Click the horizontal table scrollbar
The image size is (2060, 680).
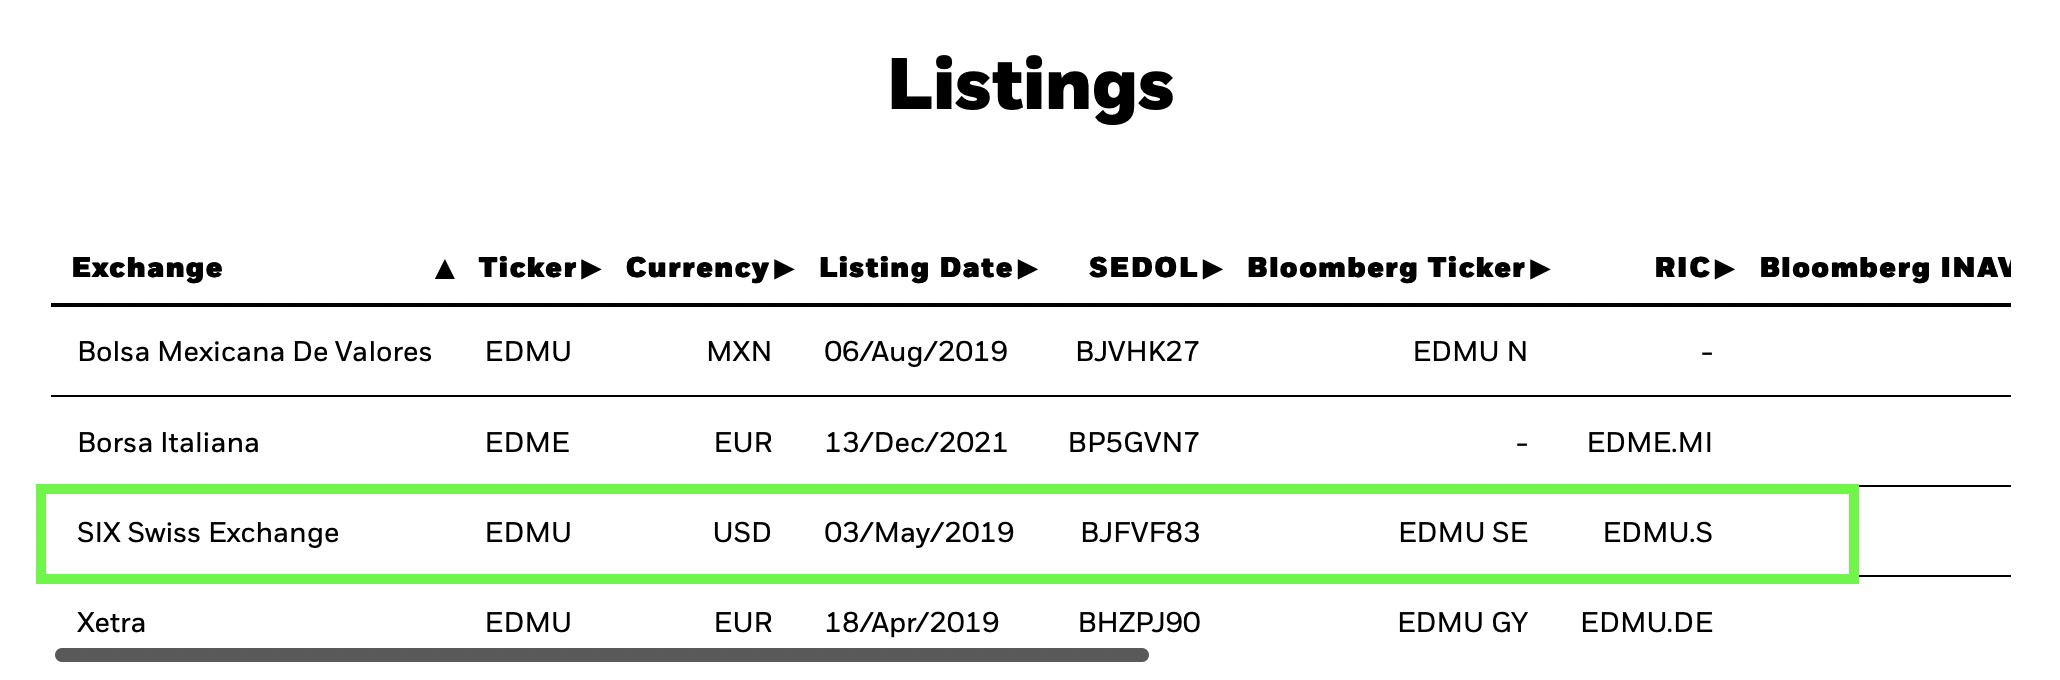pyautogui.click(x=602, y=655)
